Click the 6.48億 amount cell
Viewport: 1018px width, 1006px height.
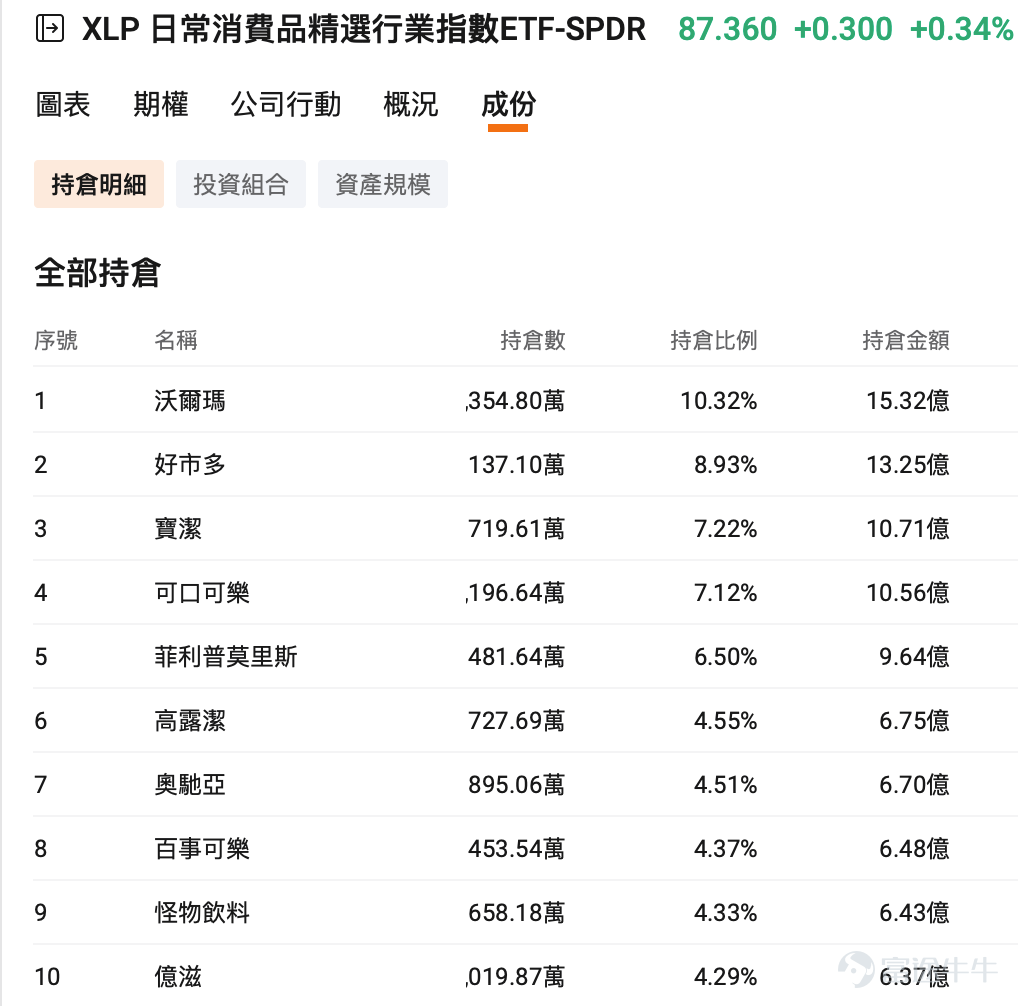[915, 849]
